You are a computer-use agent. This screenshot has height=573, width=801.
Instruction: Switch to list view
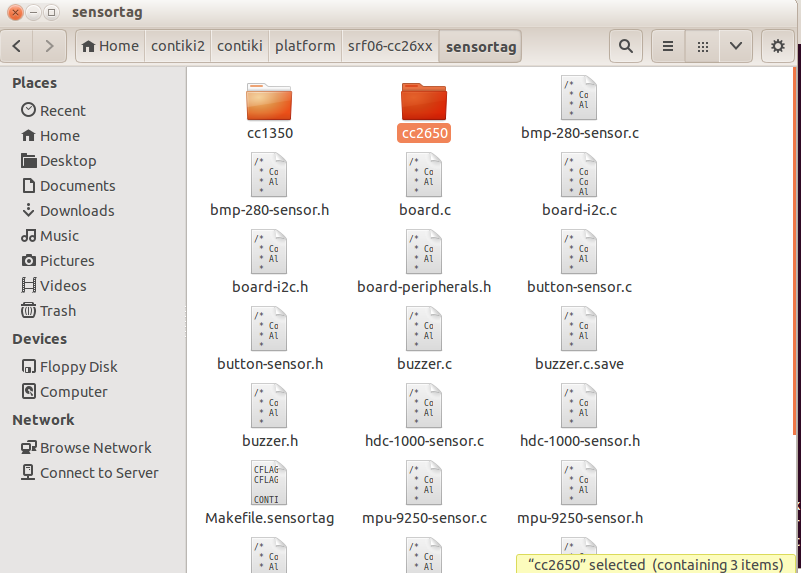668,46
